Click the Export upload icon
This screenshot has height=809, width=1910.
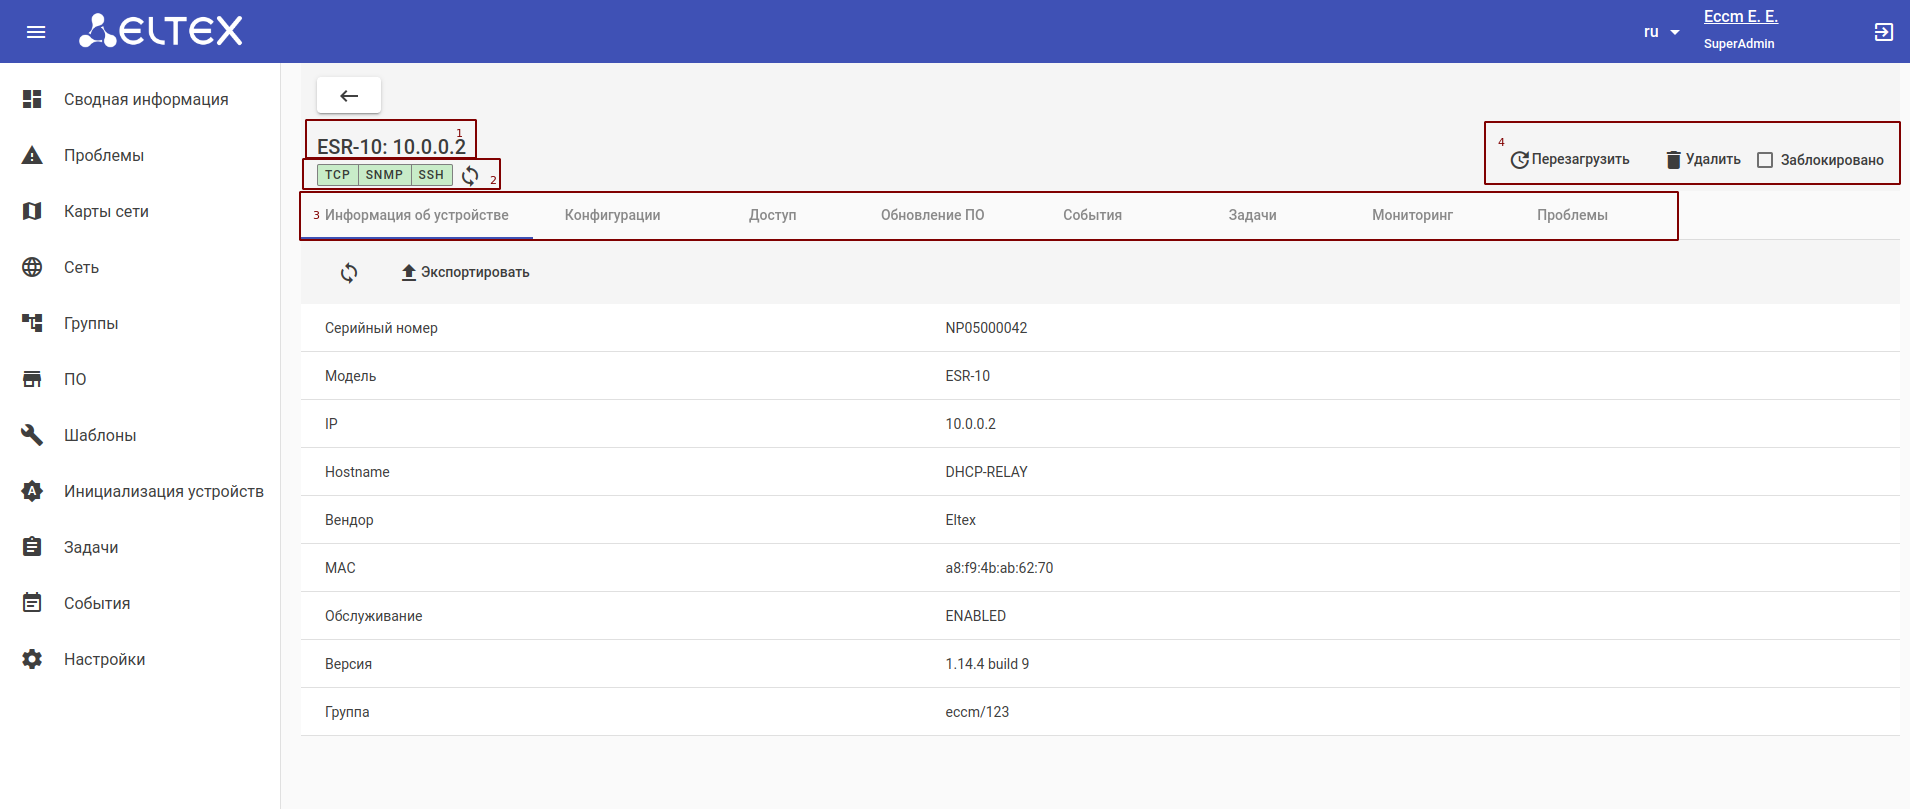pos(409,273)
